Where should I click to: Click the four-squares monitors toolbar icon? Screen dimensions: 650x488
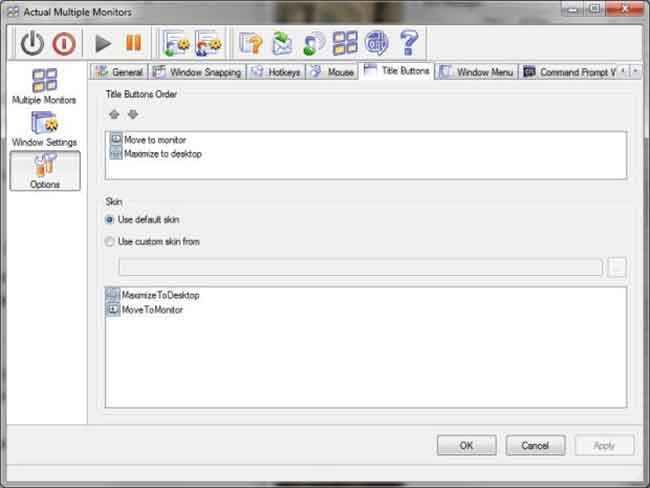345,43
